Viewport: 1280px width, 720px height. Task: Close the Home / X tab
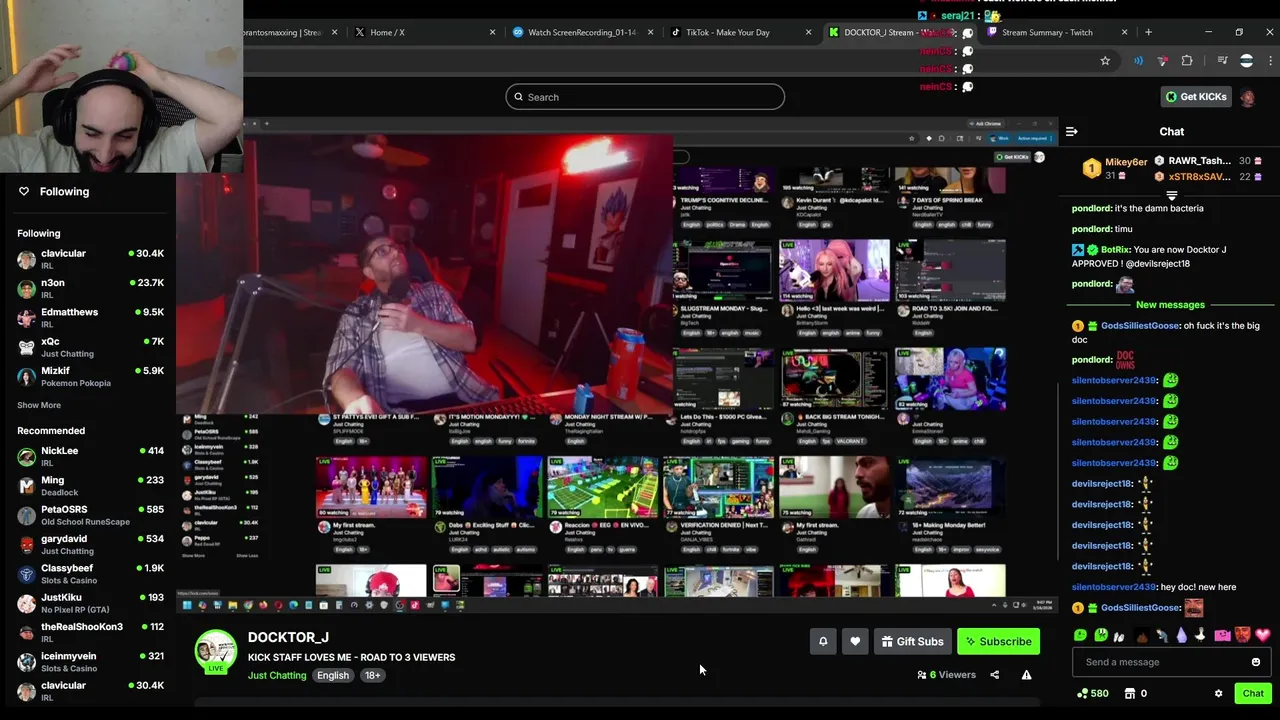(x=492, y=32)
